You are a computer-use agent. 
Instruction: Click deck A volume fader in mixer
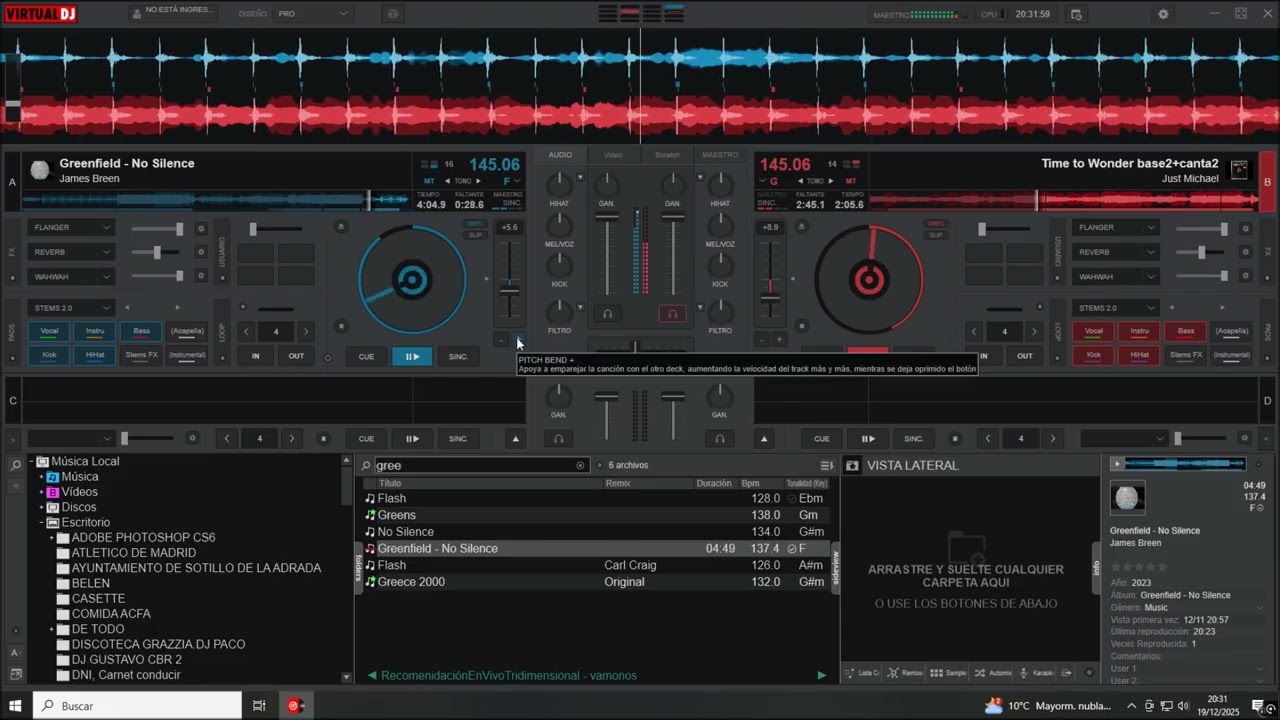point(607,219)
